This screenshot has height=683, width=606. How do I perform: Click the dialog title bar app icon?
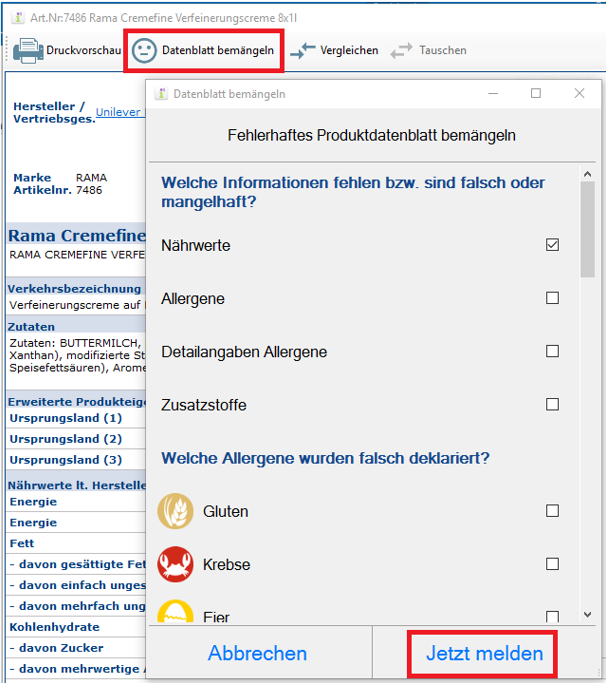[161, 94]
